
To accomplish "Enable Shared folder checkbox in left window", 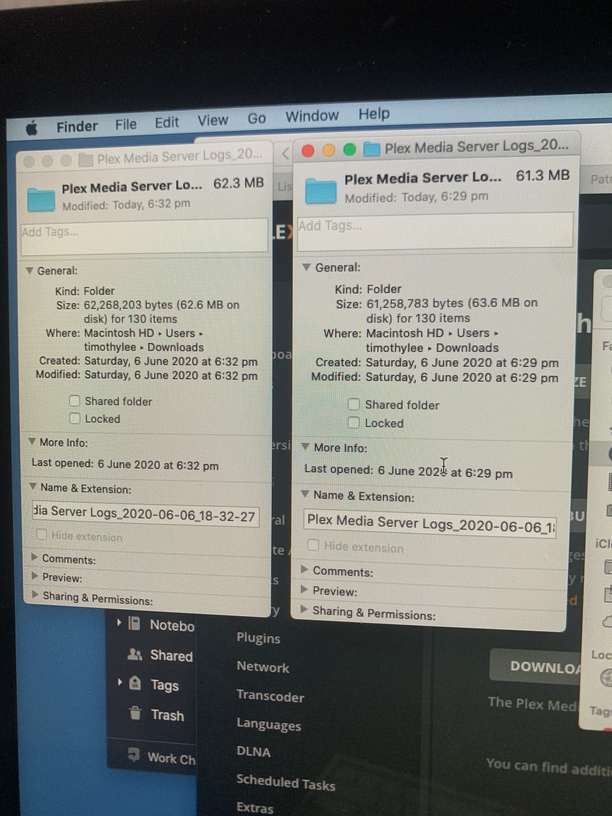I will [75, 401].
